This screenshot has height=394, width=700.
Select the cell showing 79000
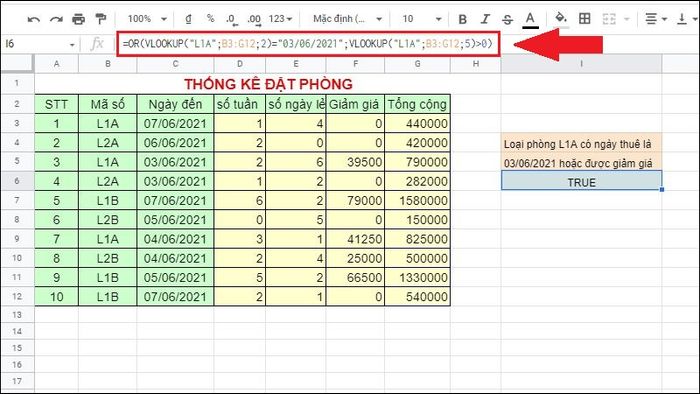[355, 200]
